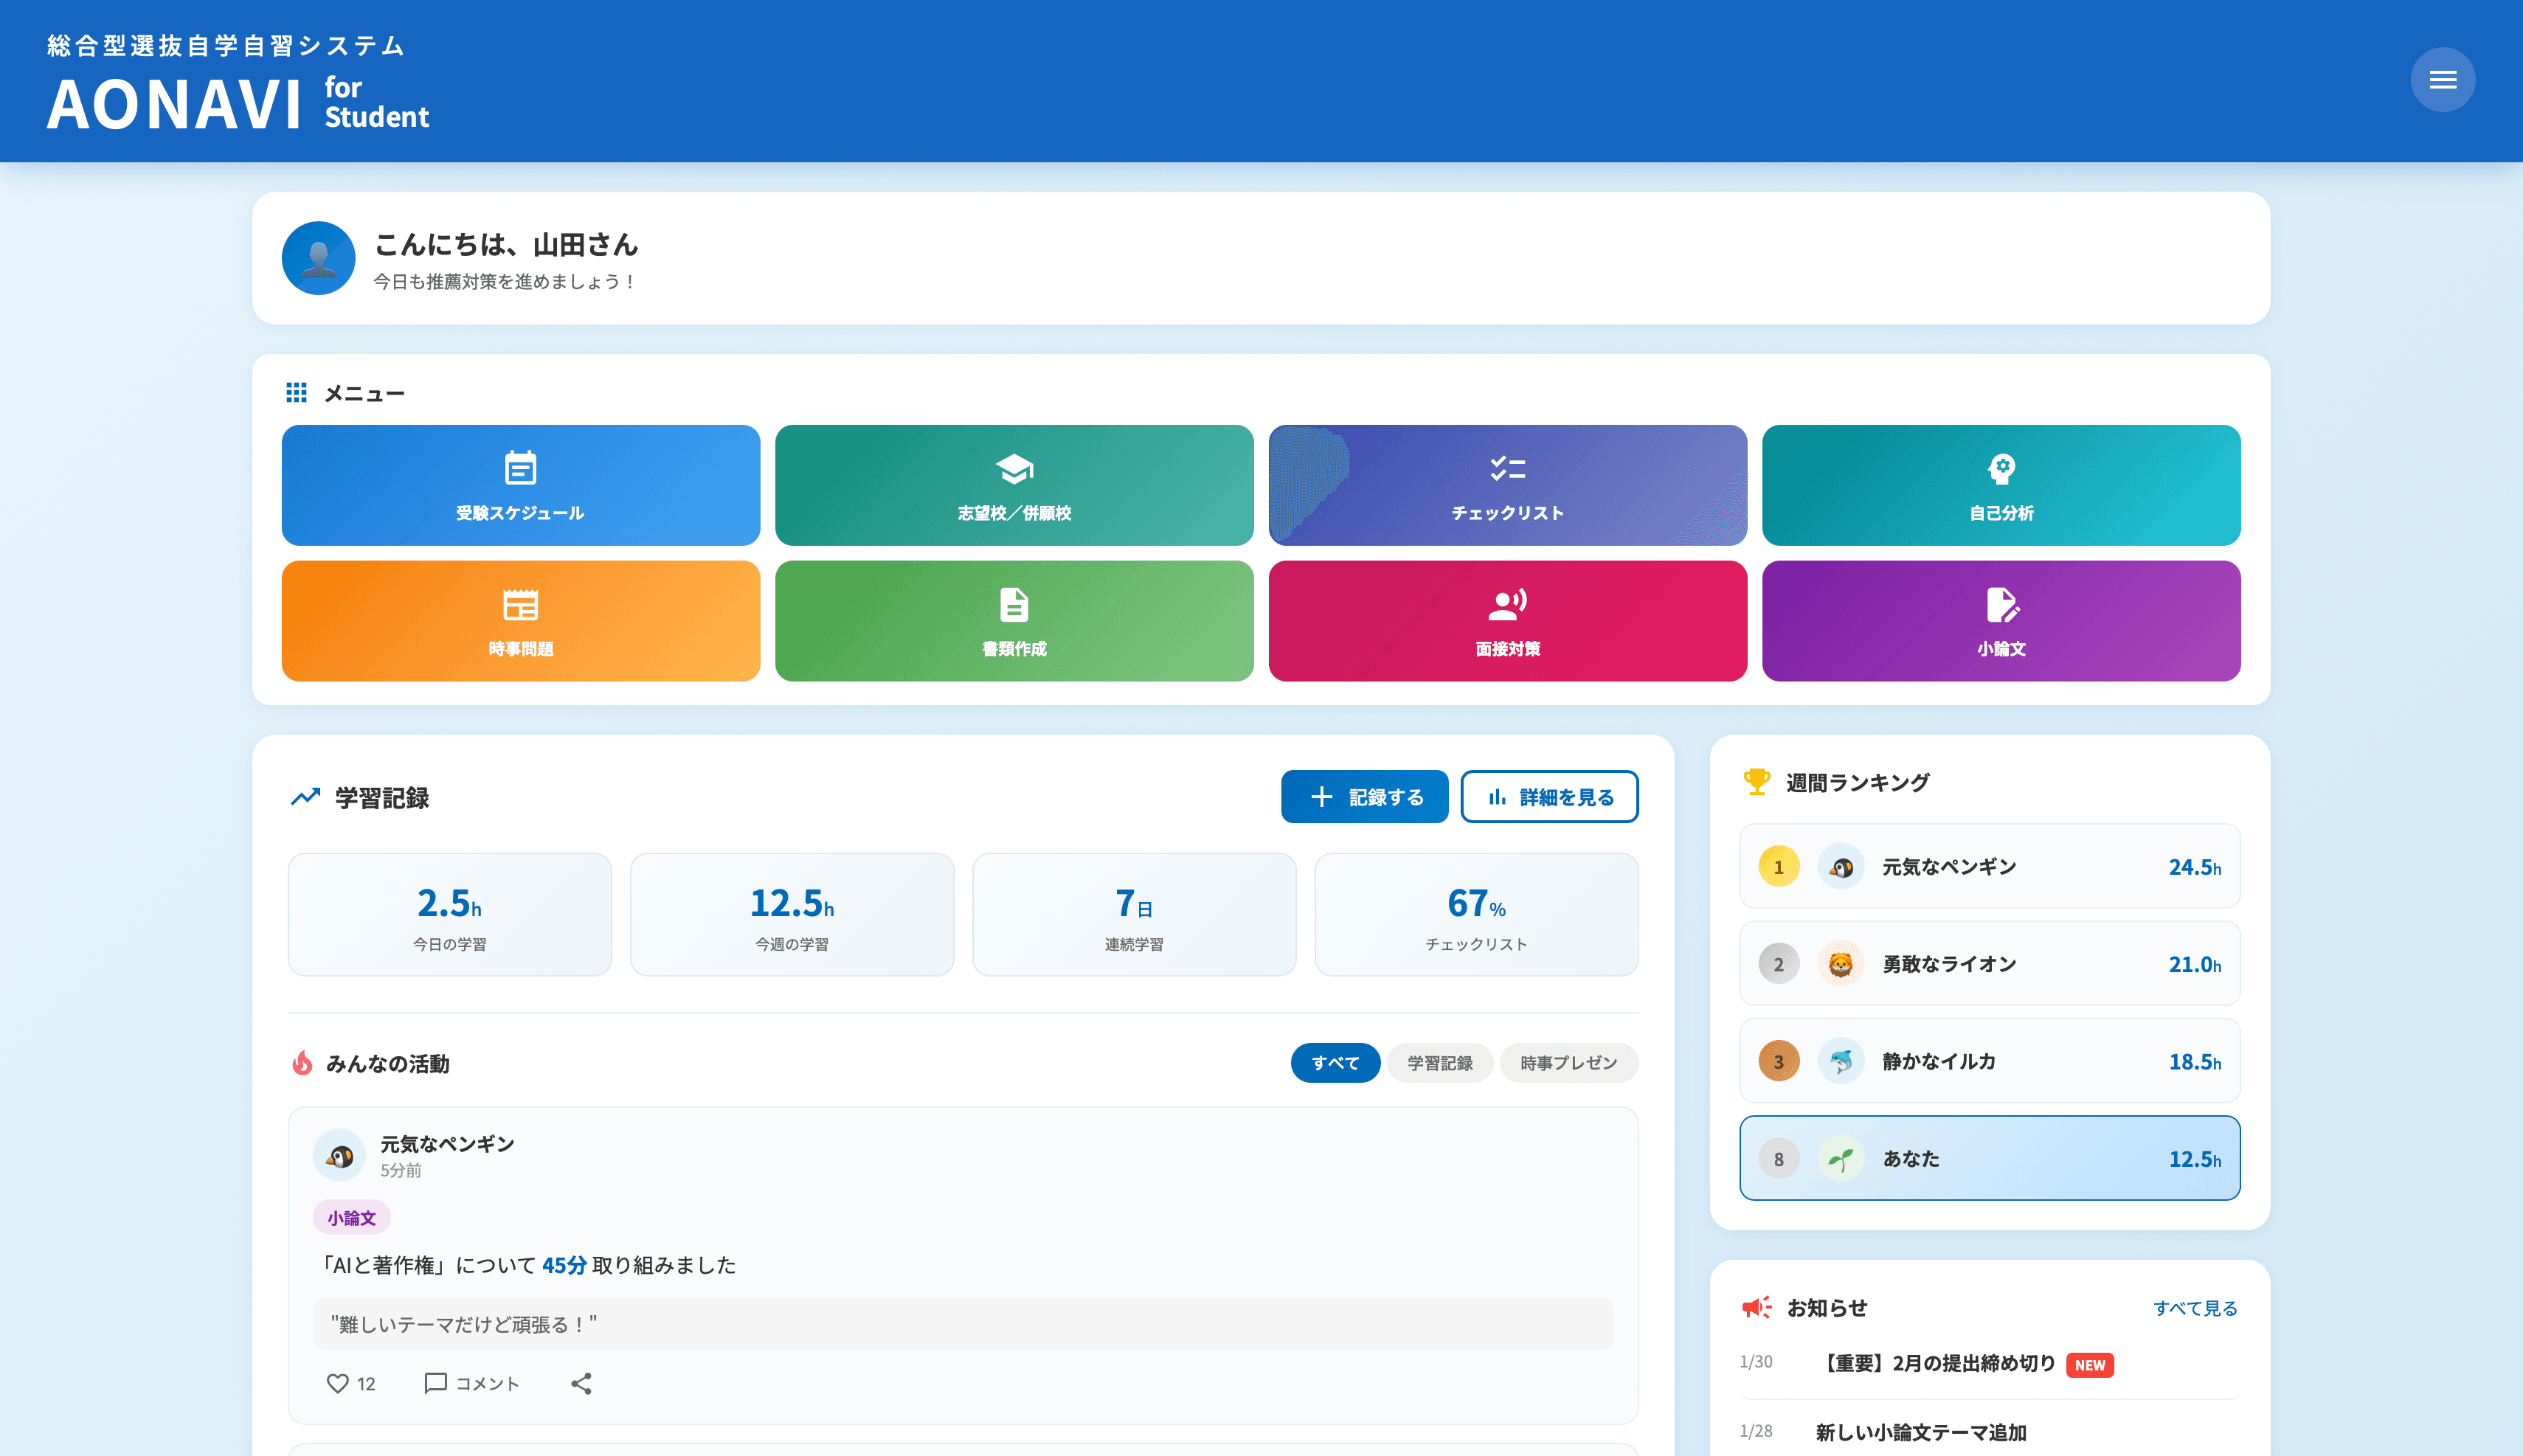The height and width of the screenshot is (1456, 2523).
Task: View all announcements via すべて見る
Action: pos(2196,1307)
